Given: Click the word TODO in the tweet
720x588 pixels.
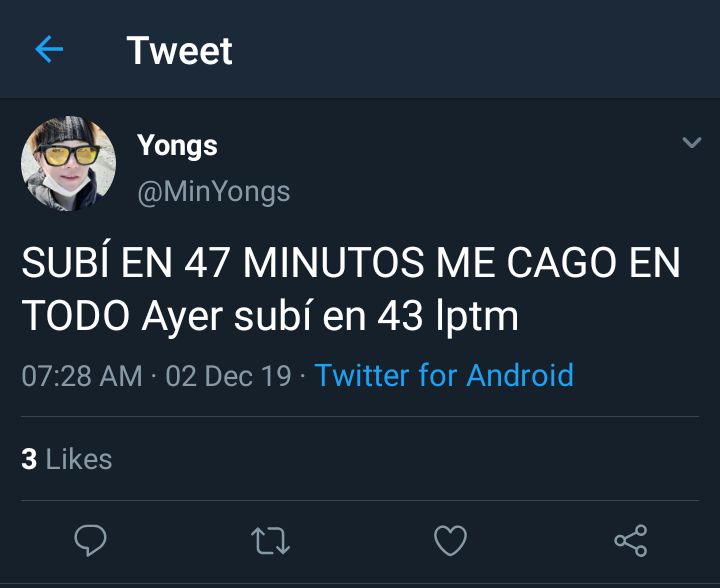Looking at the screenshot, I should point(76,316).
